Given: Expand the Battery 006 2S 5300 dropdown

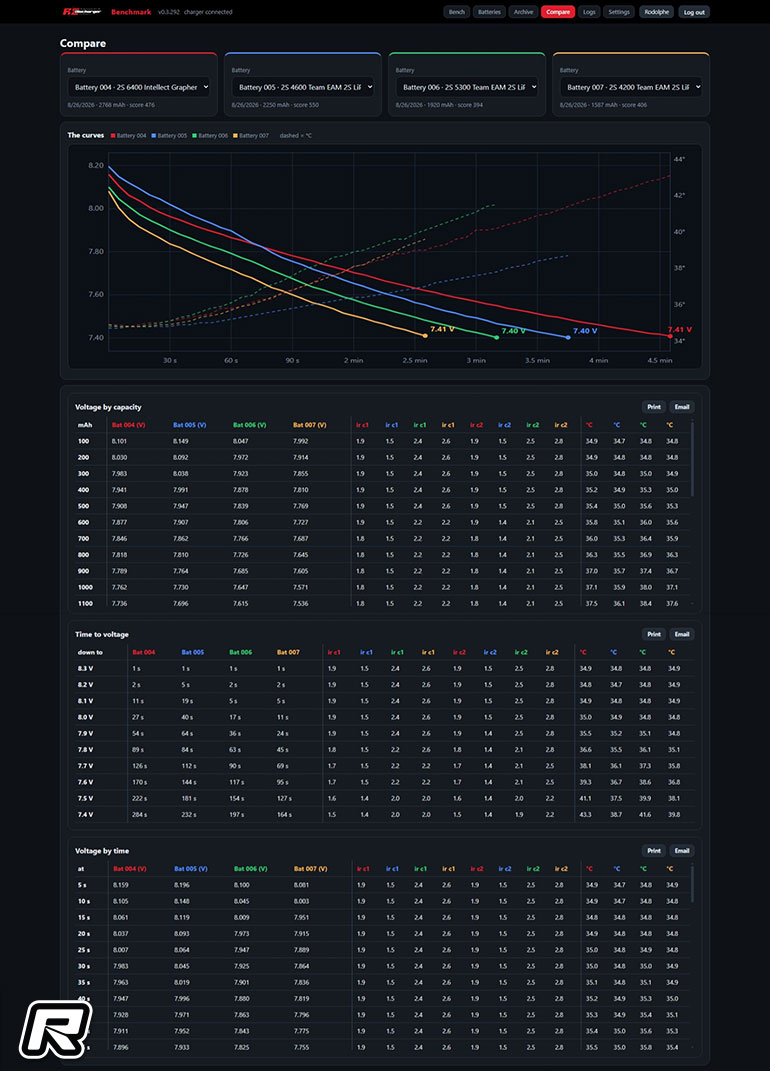Looking at the screenshot, I should coord(467,87).
